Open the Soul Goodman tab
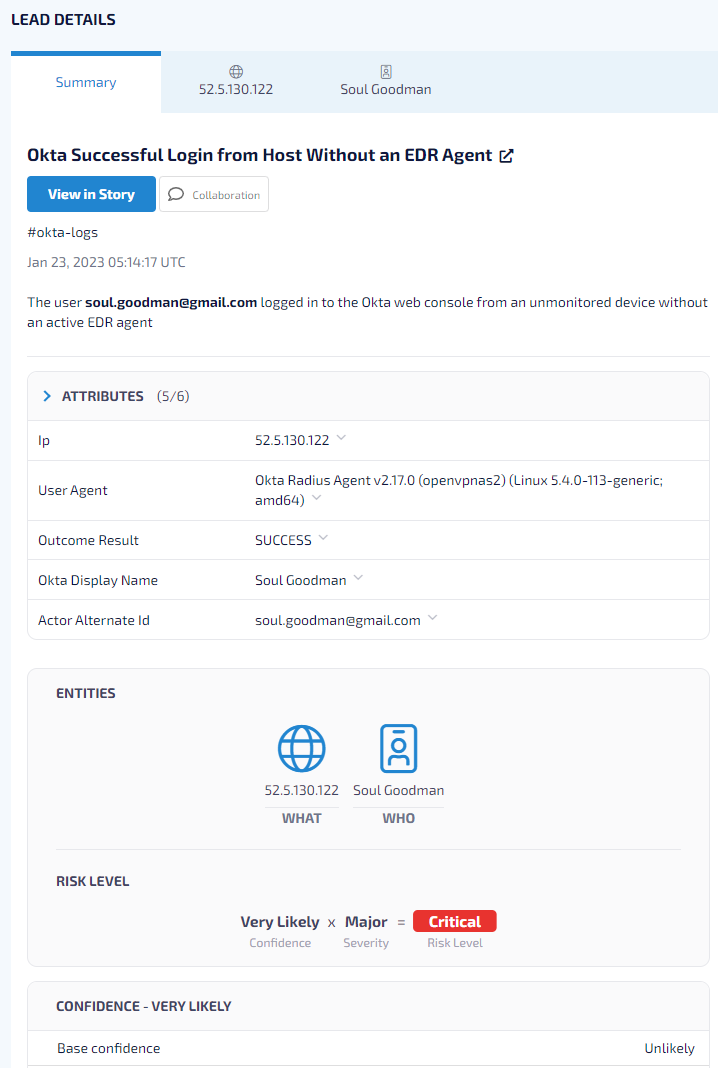This screenshot has width=718, height=1068. [386, 82]
